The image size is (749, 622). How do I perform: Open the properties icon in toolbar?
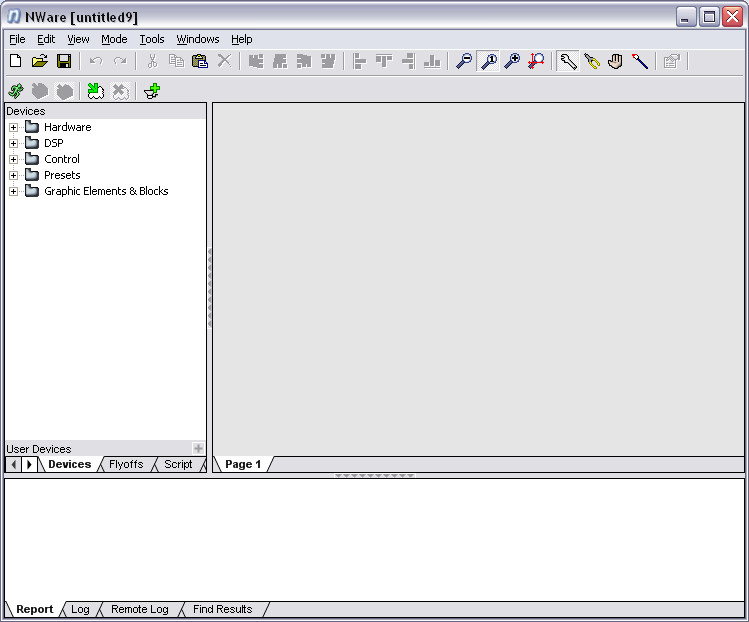672,61
